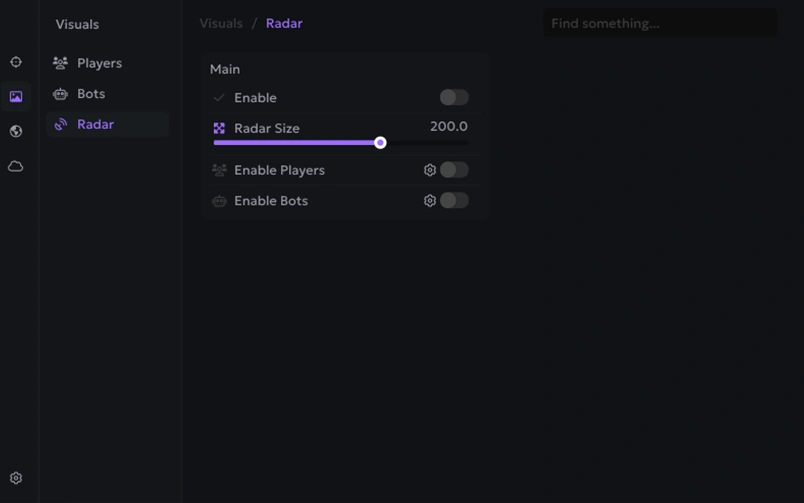This screenshot has height=503, width=804.
Task: Click the Radar Size slider handle
Action: click(x=380, y=143)
